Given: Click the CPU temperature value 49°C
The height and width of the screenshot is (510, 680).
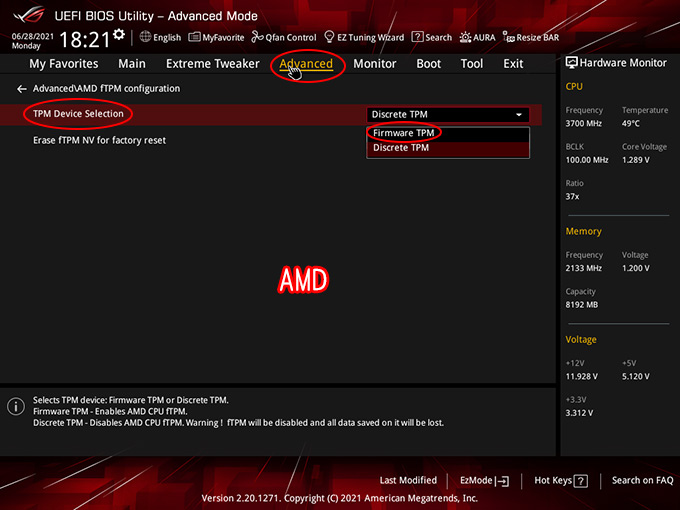Looking at the screenshot, I should point(631,124).
